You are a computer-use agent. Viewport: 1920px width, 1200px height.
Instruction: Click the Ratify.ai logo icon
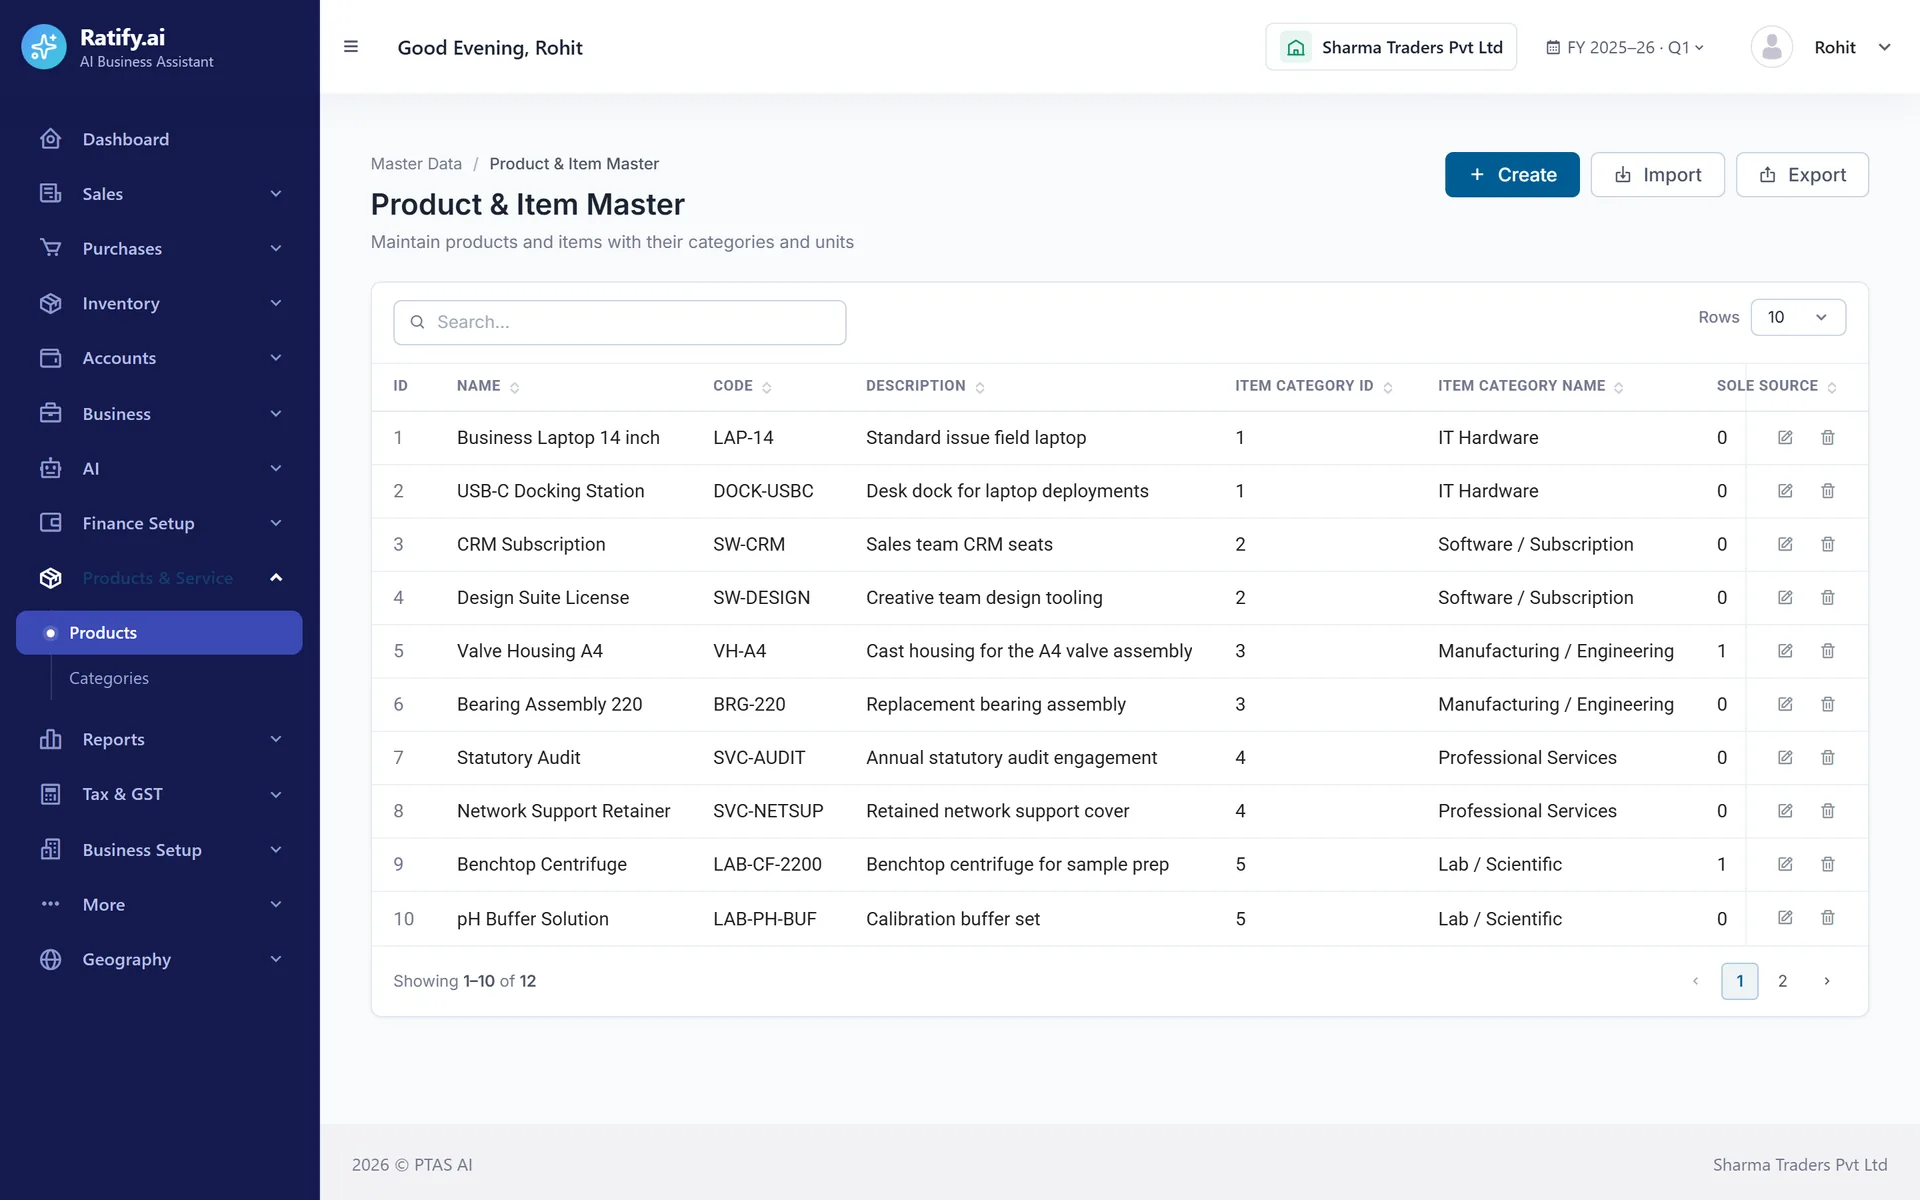(x=44, y=47)
